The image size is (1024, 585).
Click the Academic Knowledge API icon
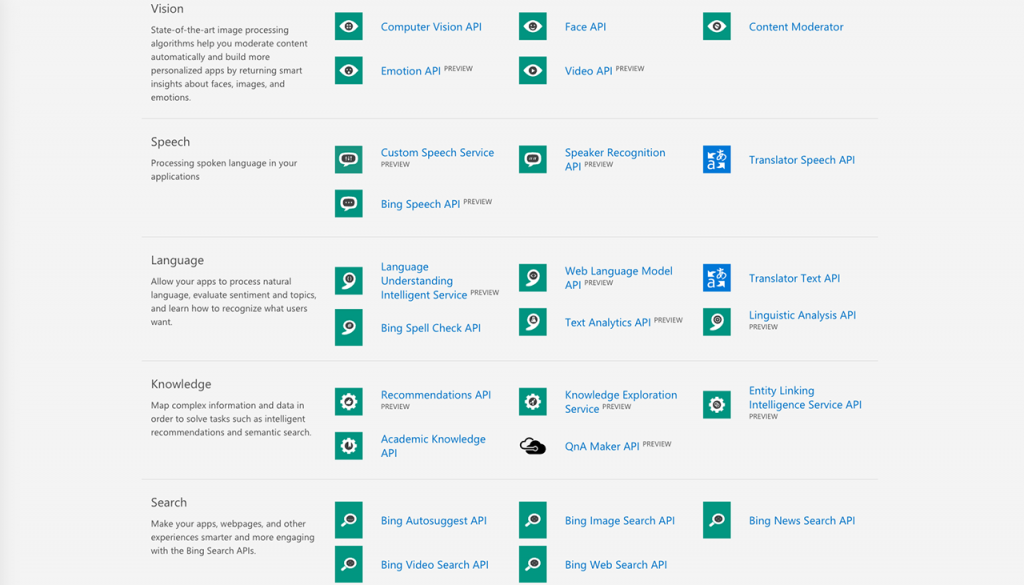pyautogui.click(x=349, y=446)
